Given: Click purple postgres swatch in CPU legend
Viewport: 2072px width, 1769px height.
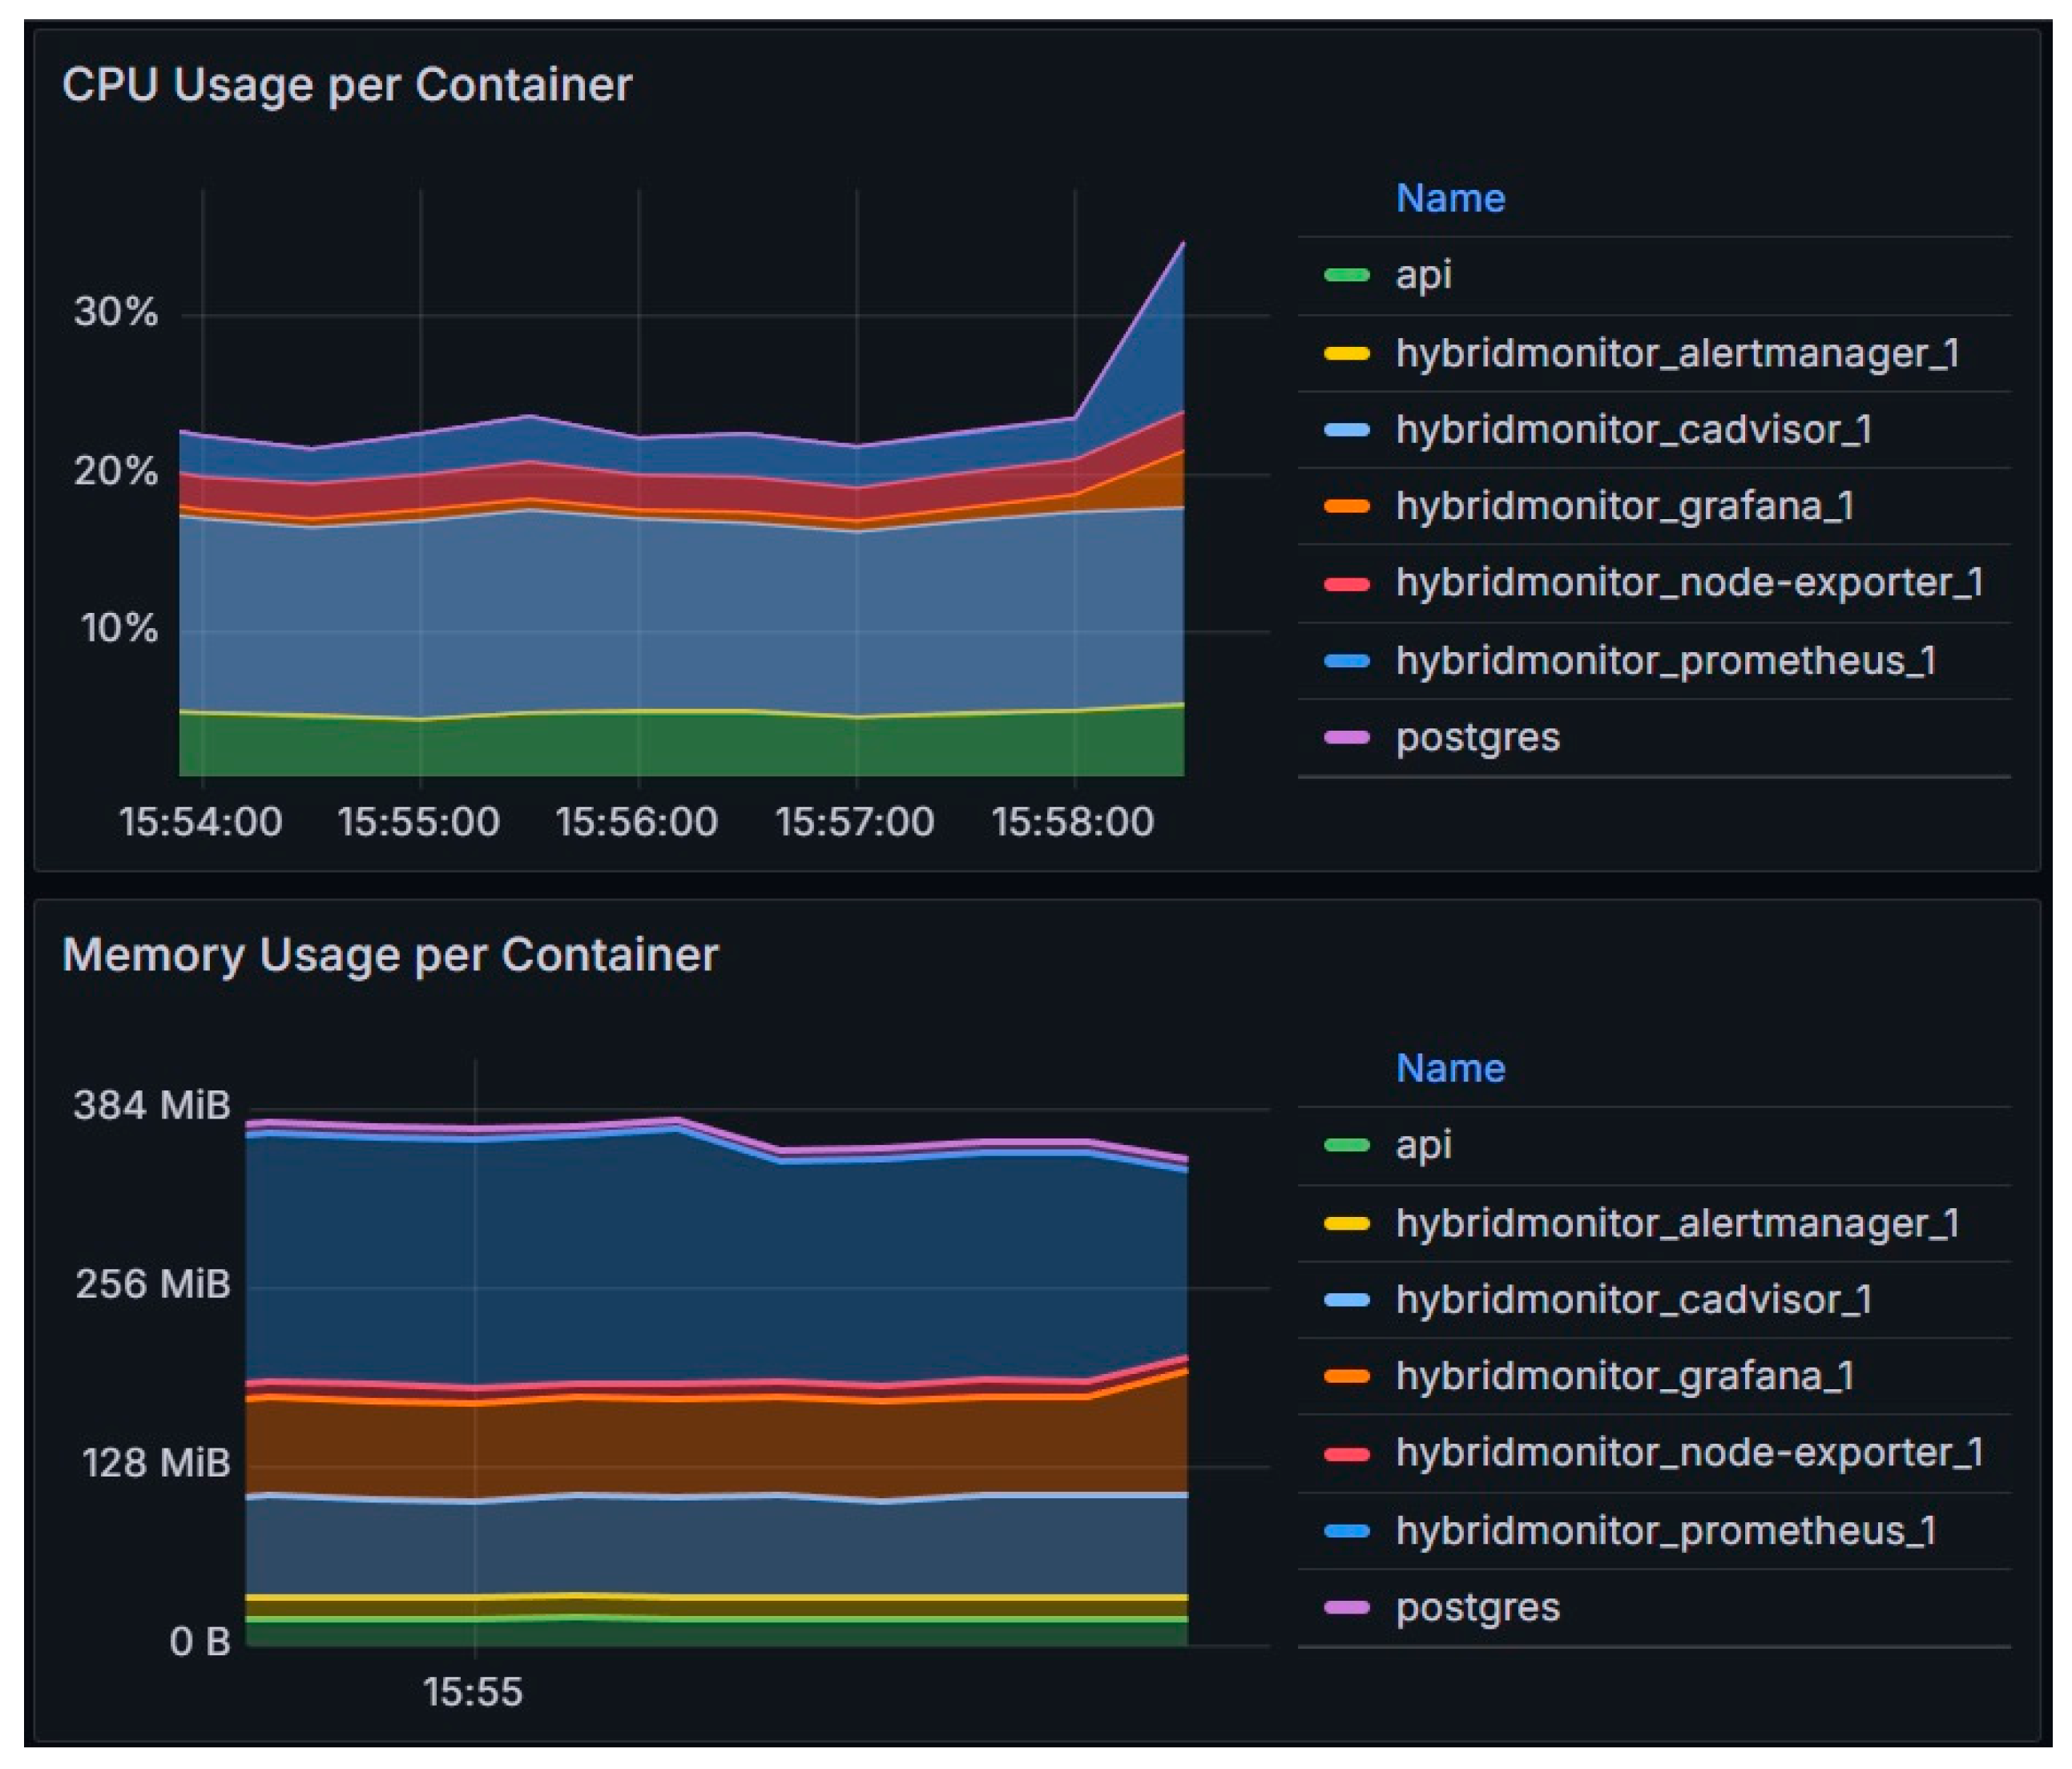Looking at the screenshot, I should point(1346,737).
